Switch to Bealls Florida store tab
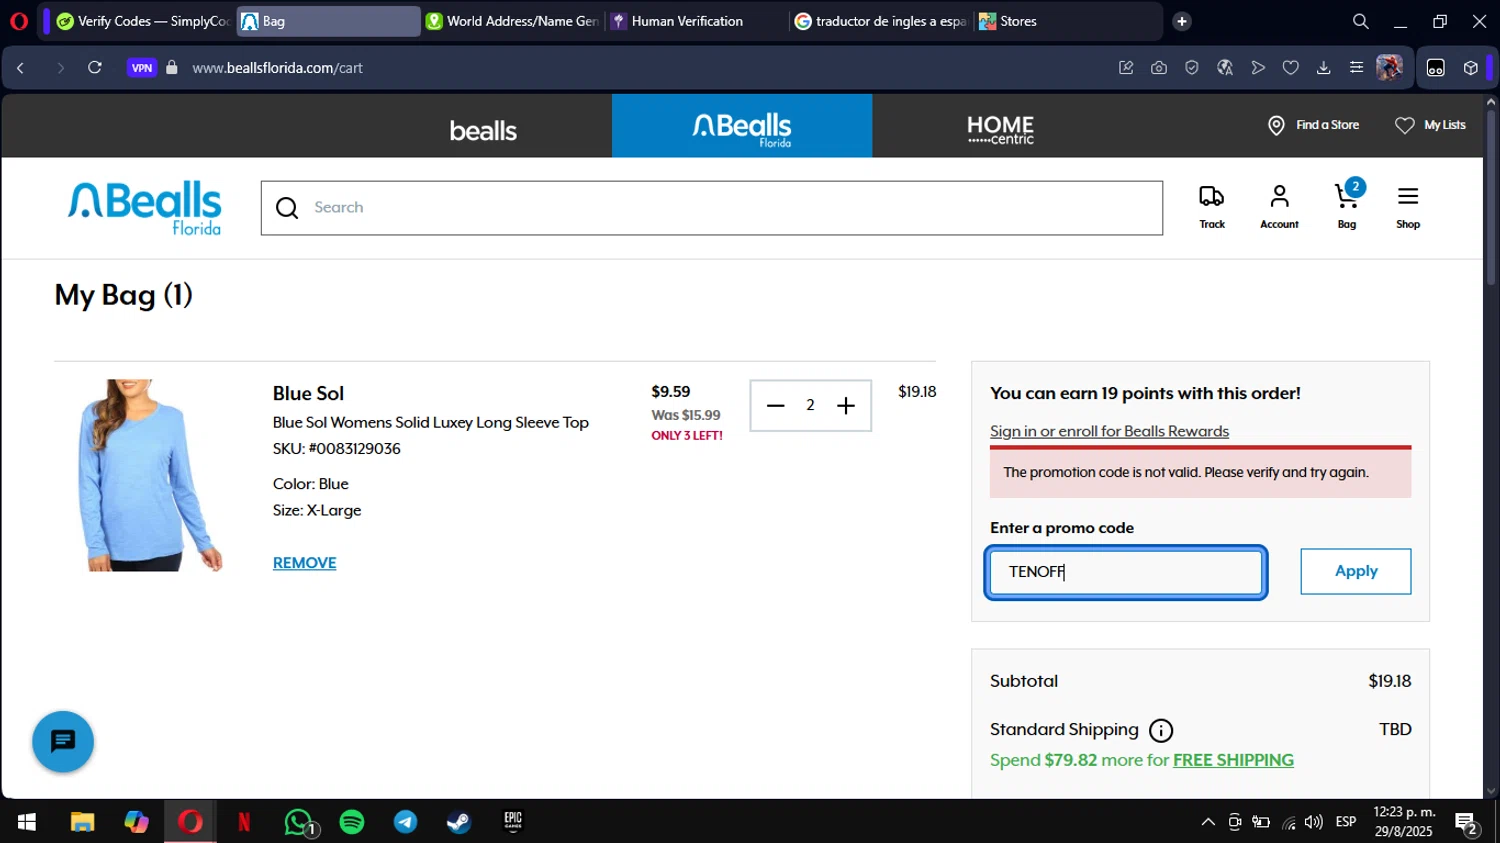This screenshot has height=843, width=1500. (x=742, y=126)
